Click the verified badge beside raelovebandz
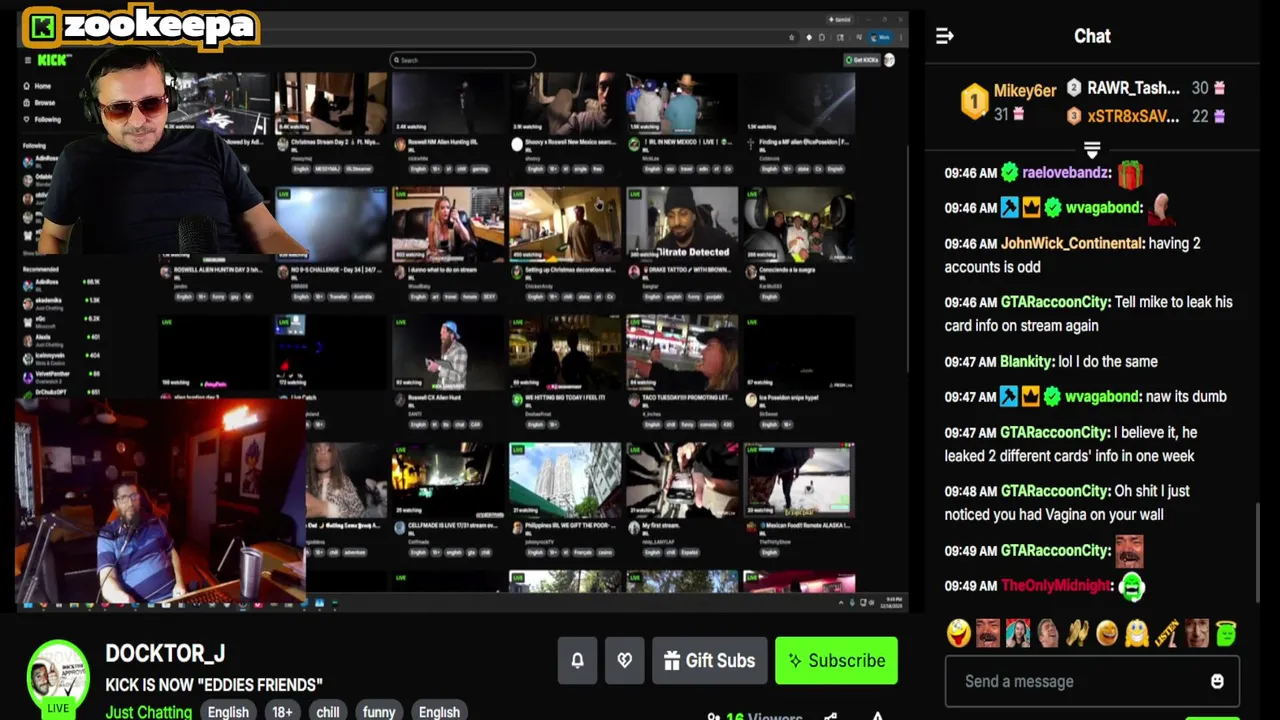The width and height of the screenshot is (1280, 720). (1010, 172)
